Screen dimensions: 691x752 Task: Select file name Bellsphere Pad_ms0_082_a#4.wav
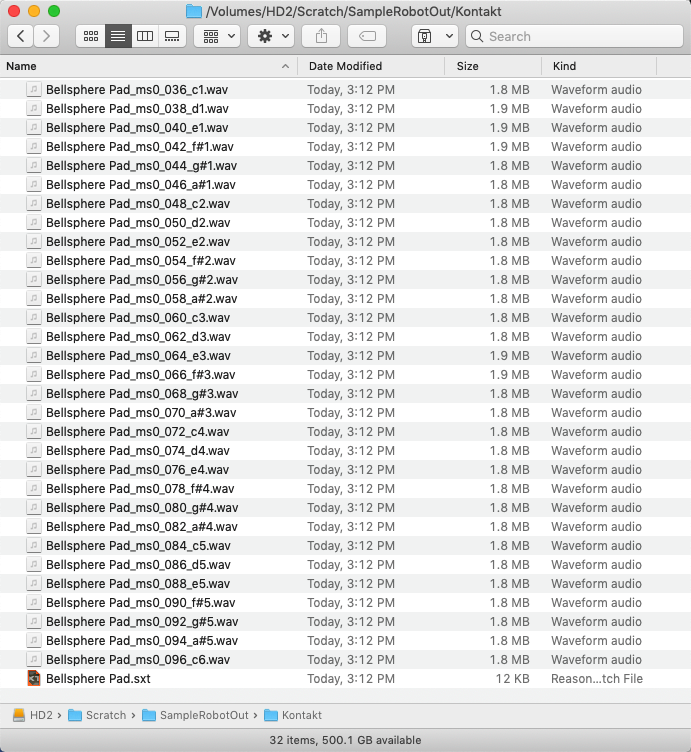(x=141, y=527)
